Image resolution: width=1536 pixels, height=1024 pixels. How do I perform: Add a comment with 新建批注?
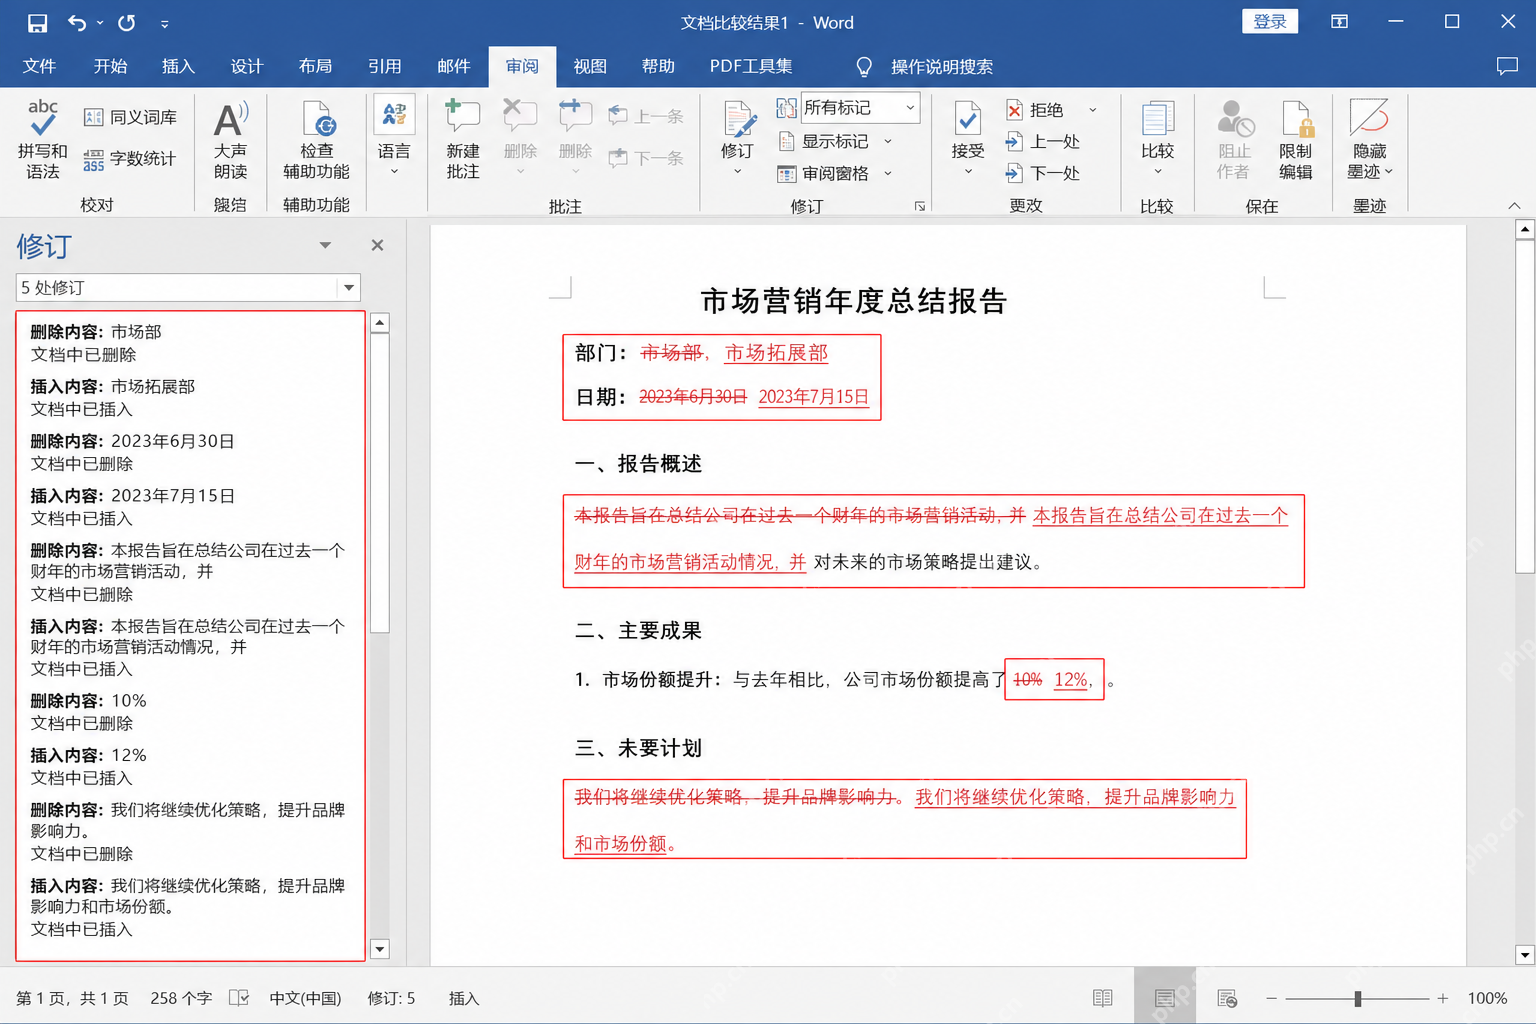click(463, 140)
